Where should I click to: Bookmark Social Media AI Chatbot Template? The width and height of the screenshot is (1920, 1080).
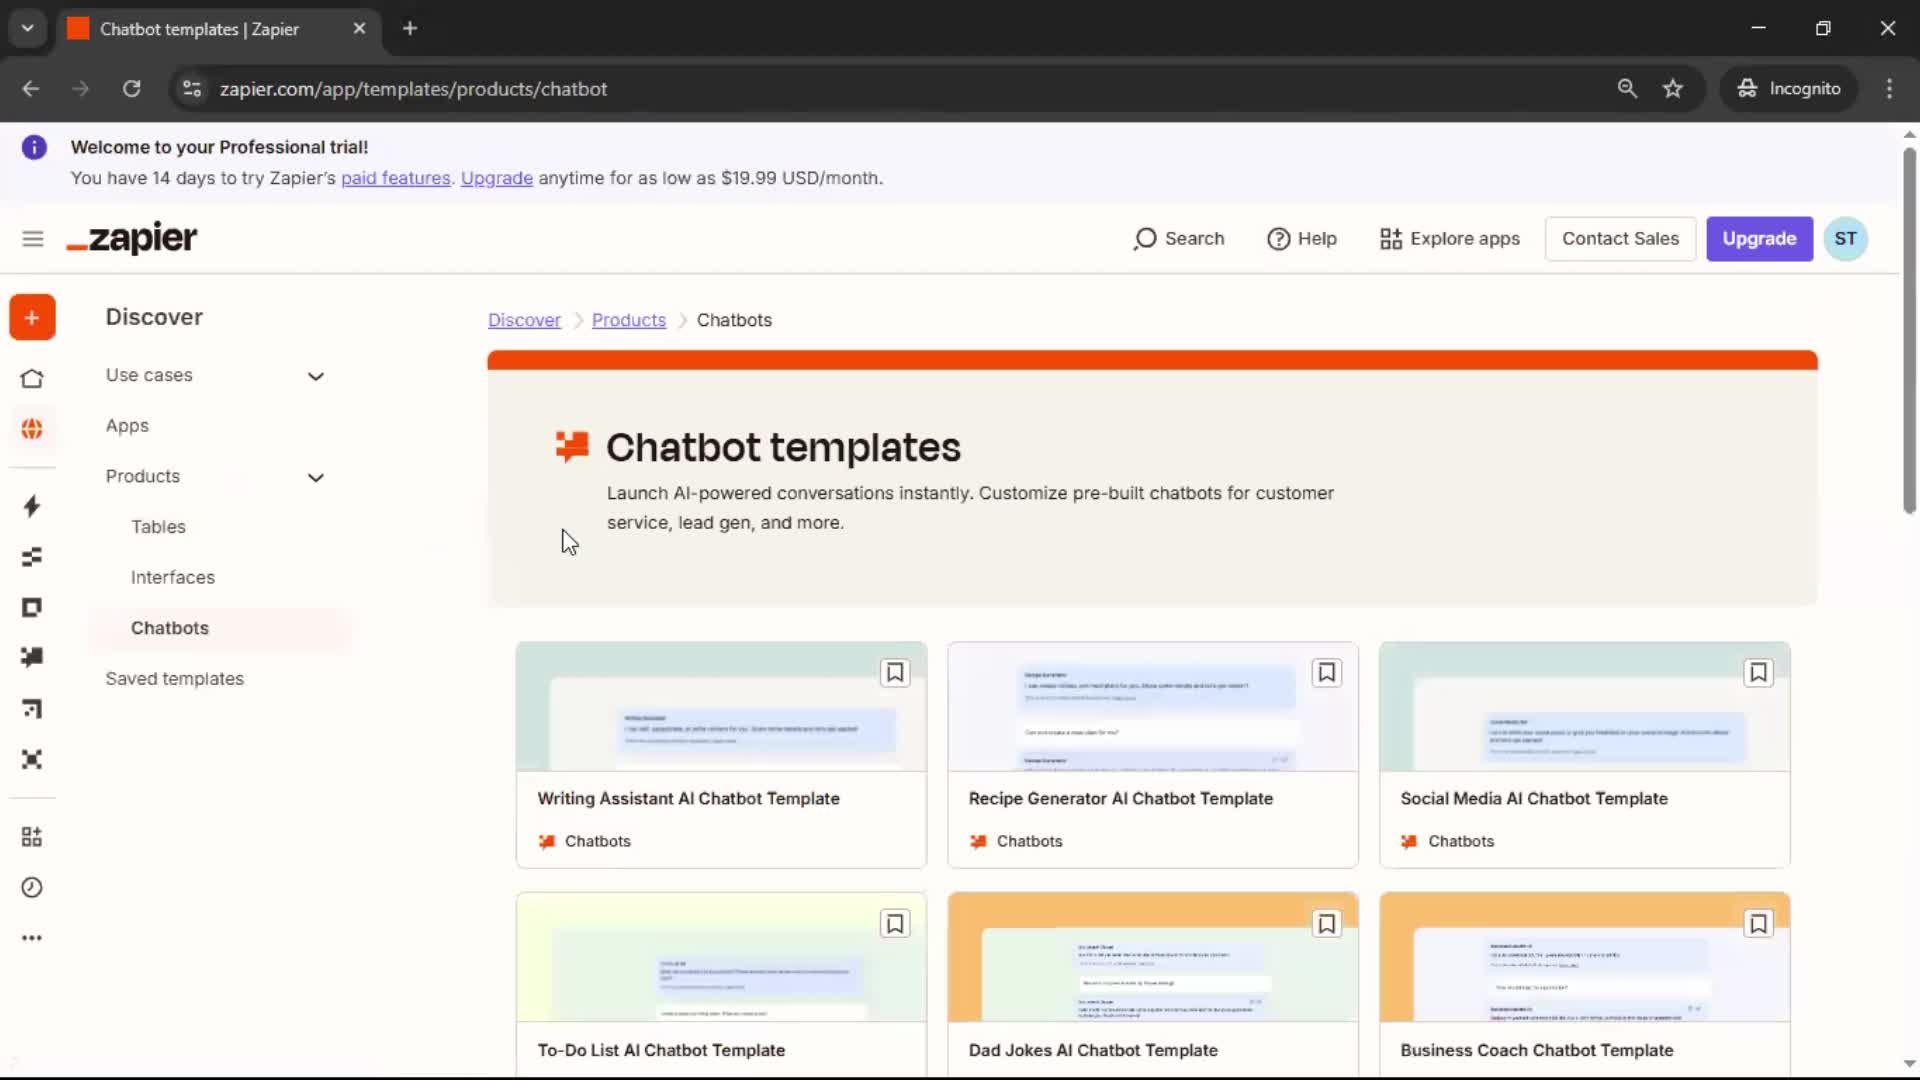(1758, 673)
